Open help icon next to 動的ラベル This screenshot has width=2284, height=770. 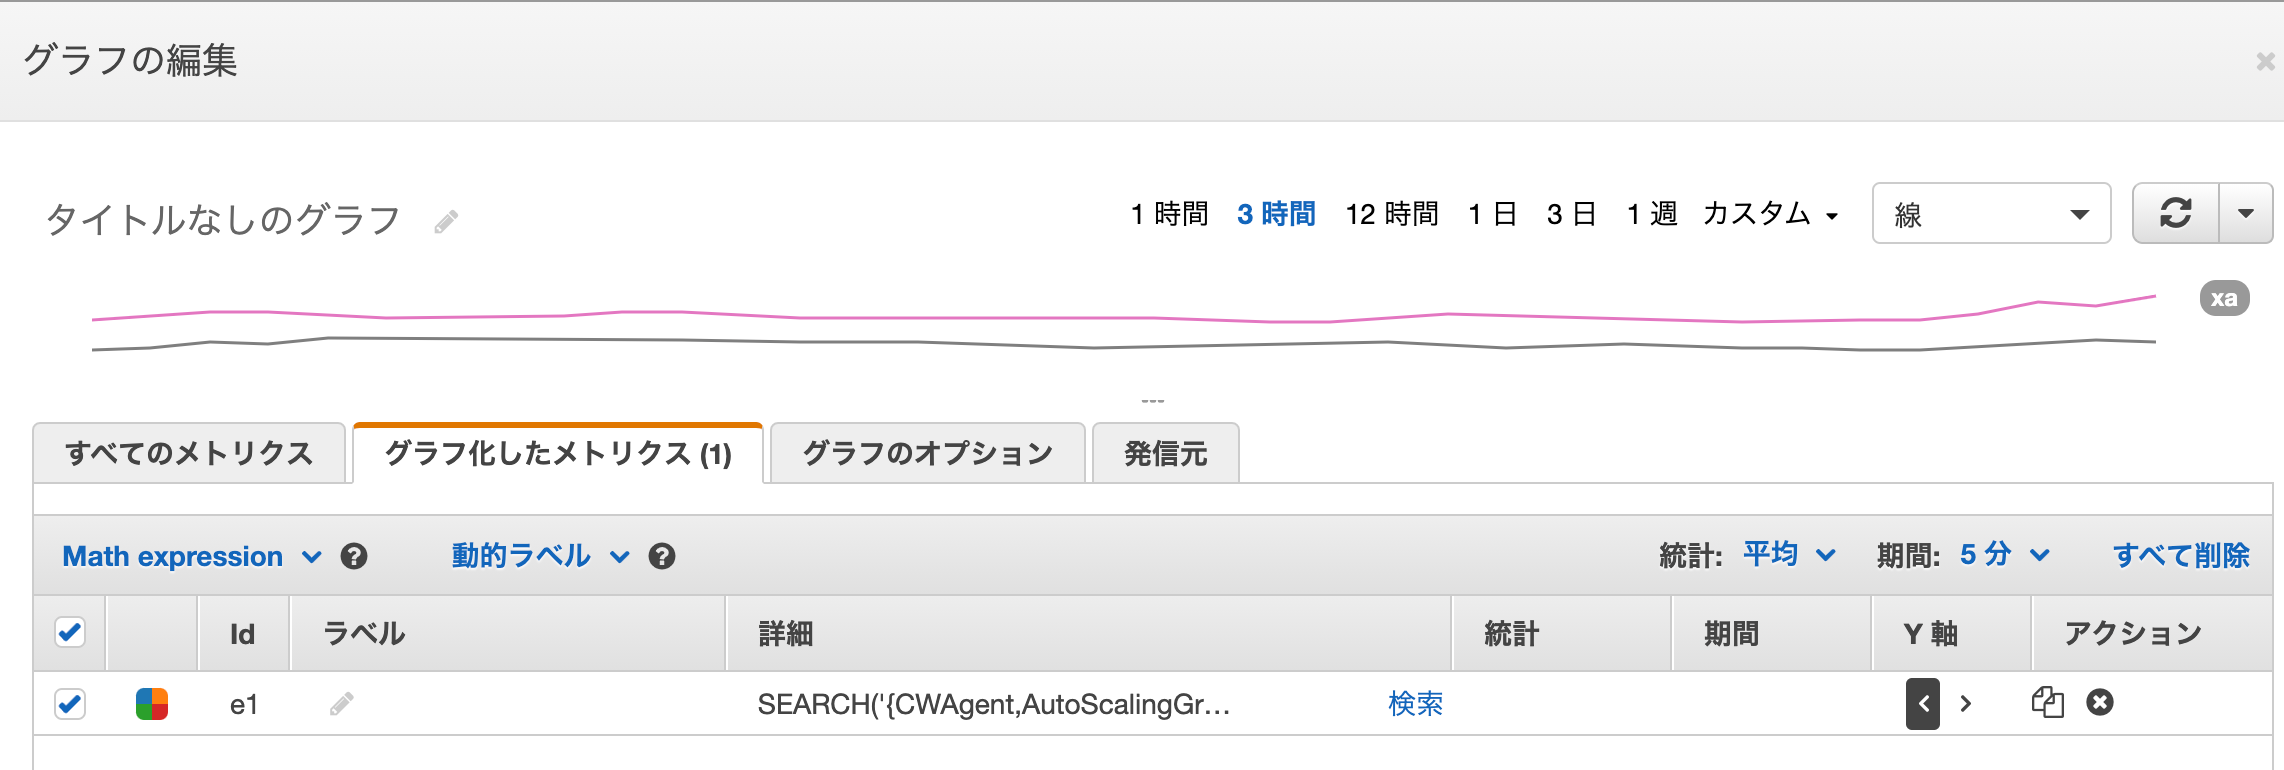pyautogui.click(x=662, y=556)
